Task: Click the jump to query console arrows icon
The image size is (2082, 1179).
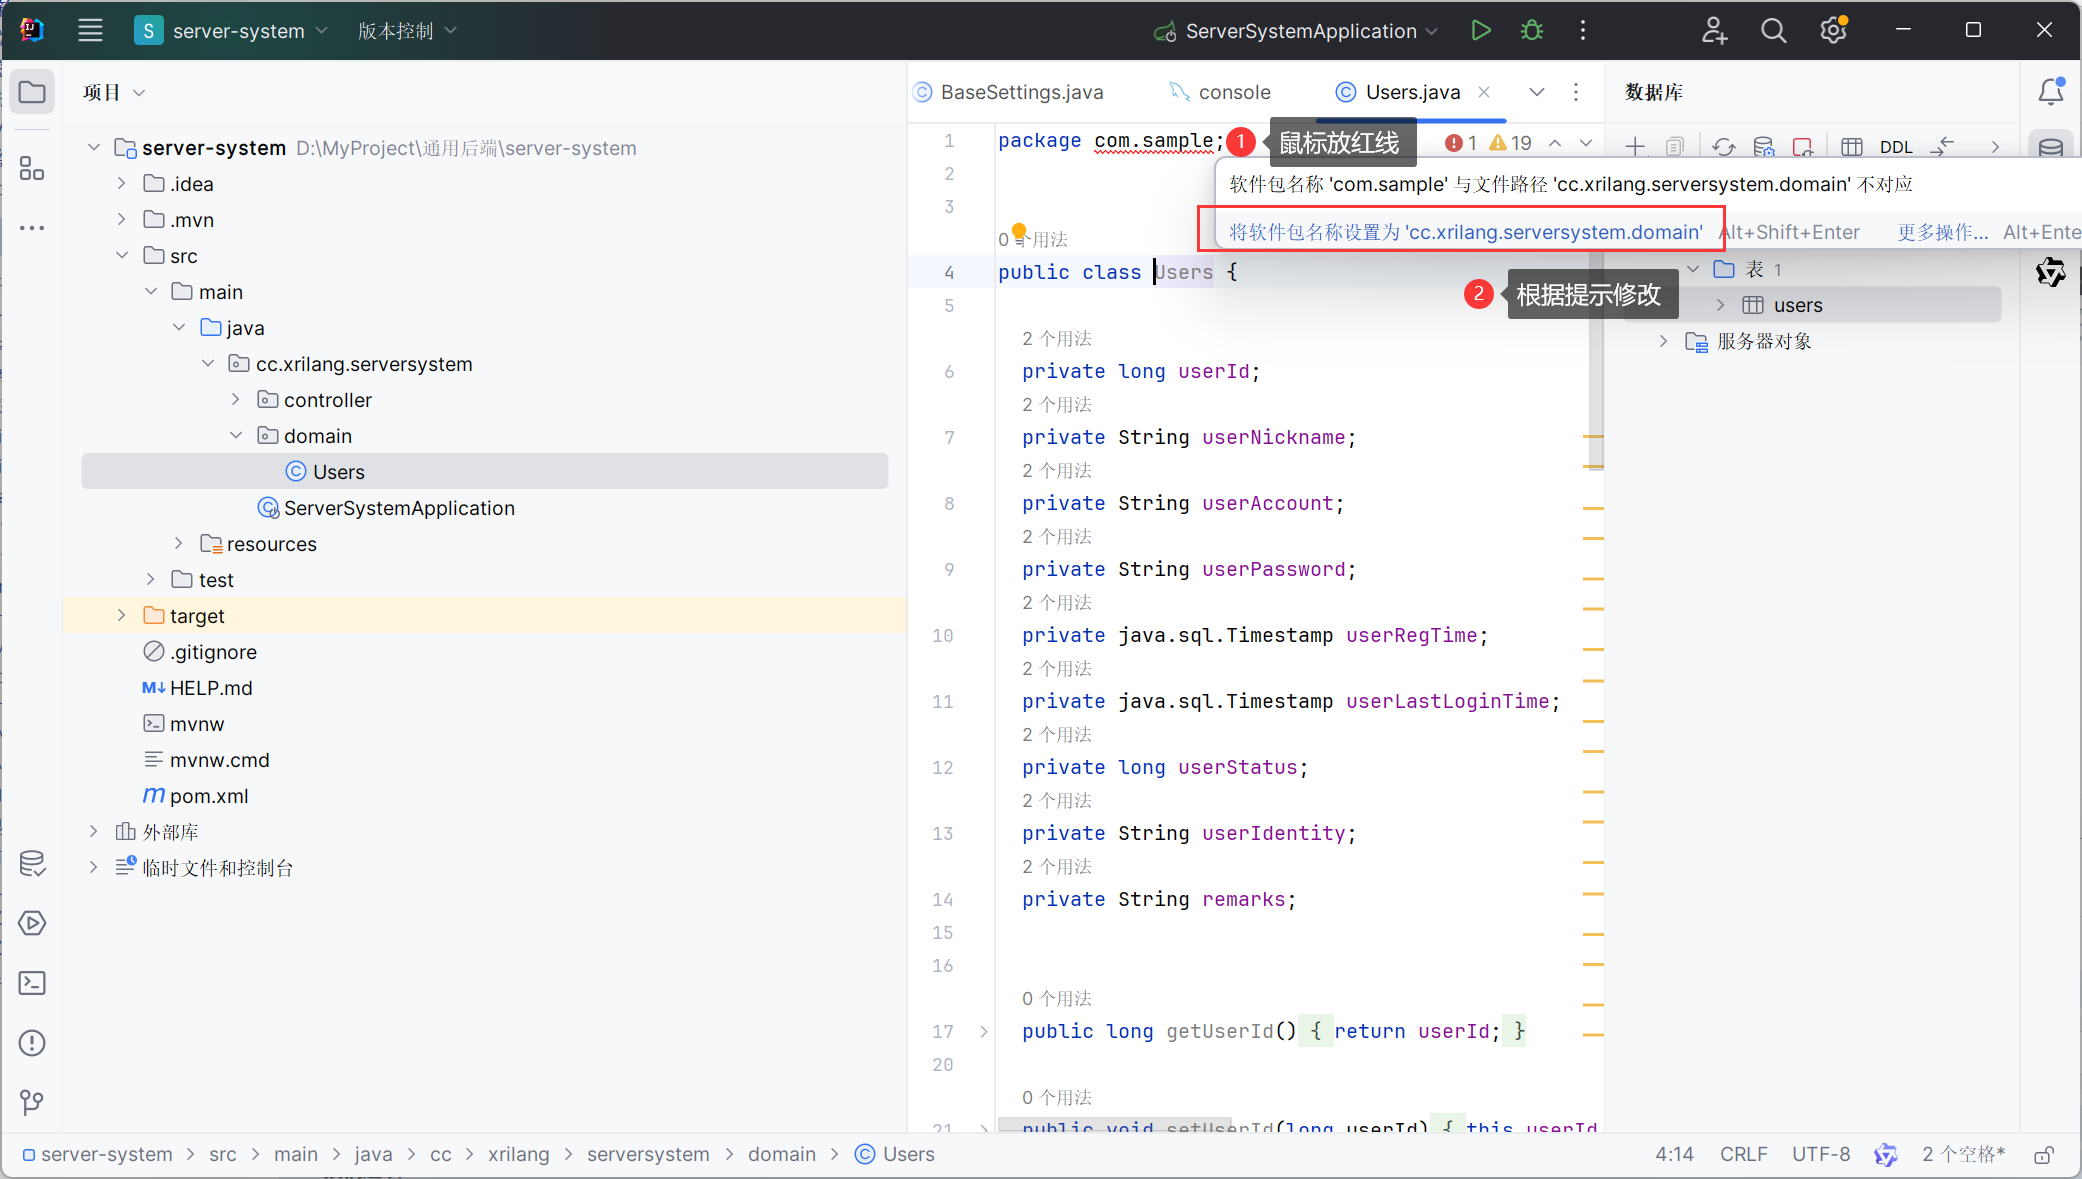Action: (1943, 147)
